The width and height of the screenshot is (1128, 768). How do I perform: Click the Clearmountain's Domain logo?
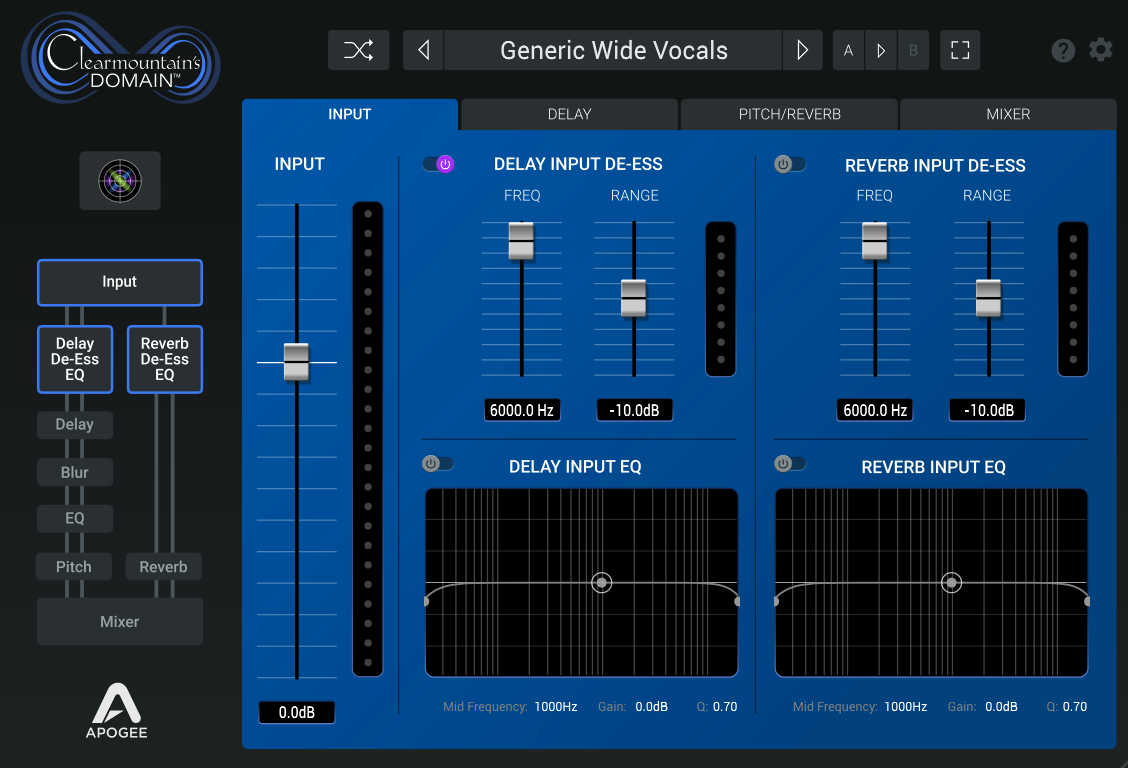tap(121, 58)
